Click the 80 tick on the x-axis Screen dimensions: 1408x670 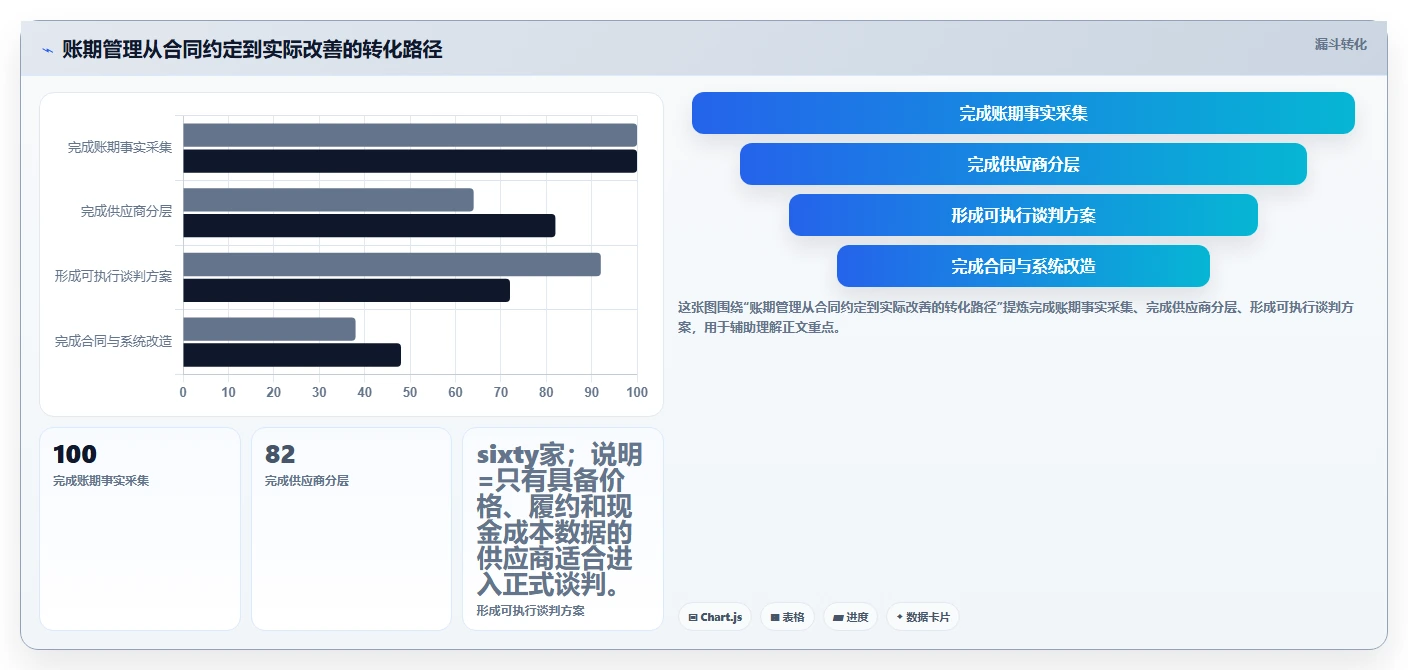click(546, 392)
